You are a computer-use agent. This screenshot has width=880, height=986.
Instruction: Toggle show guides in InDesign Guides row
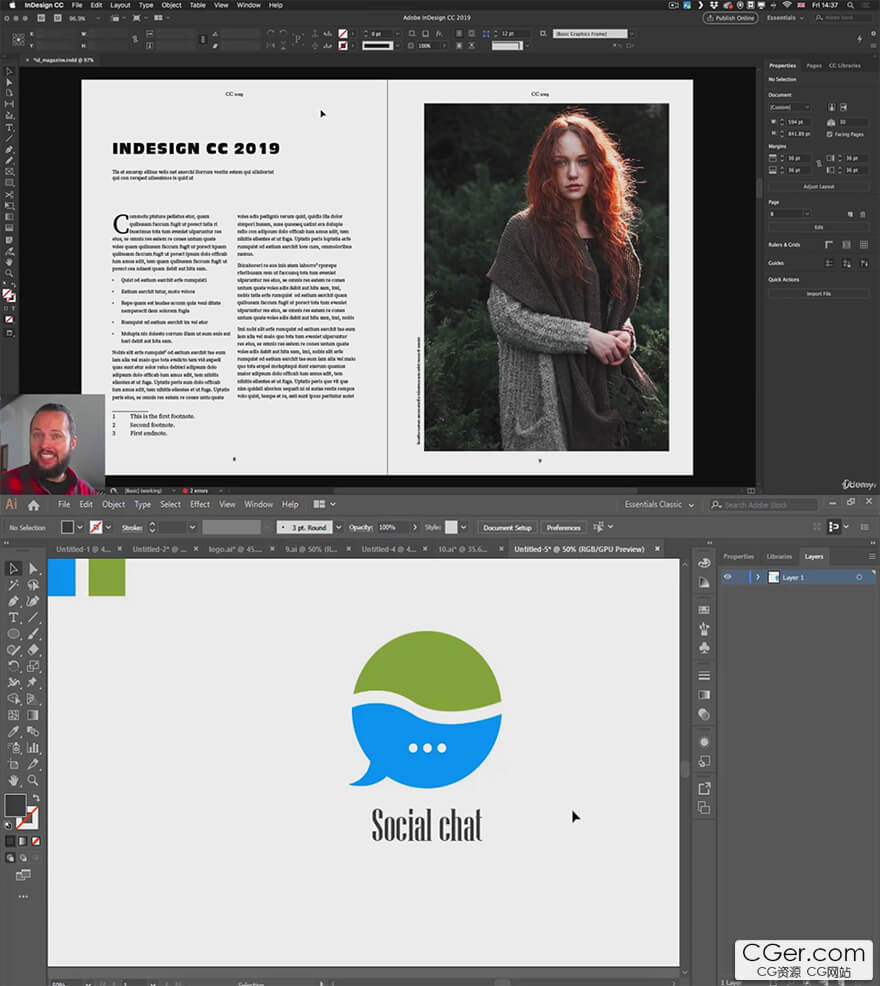829,263
